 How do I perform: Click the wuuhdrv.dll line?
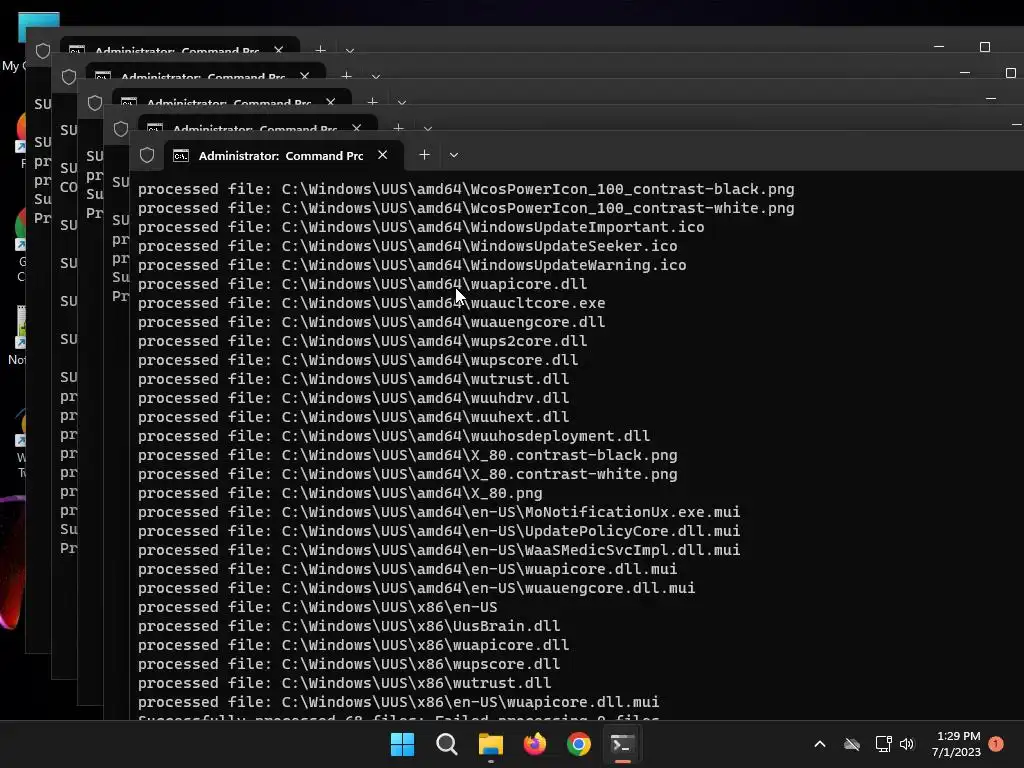point(353,398)
